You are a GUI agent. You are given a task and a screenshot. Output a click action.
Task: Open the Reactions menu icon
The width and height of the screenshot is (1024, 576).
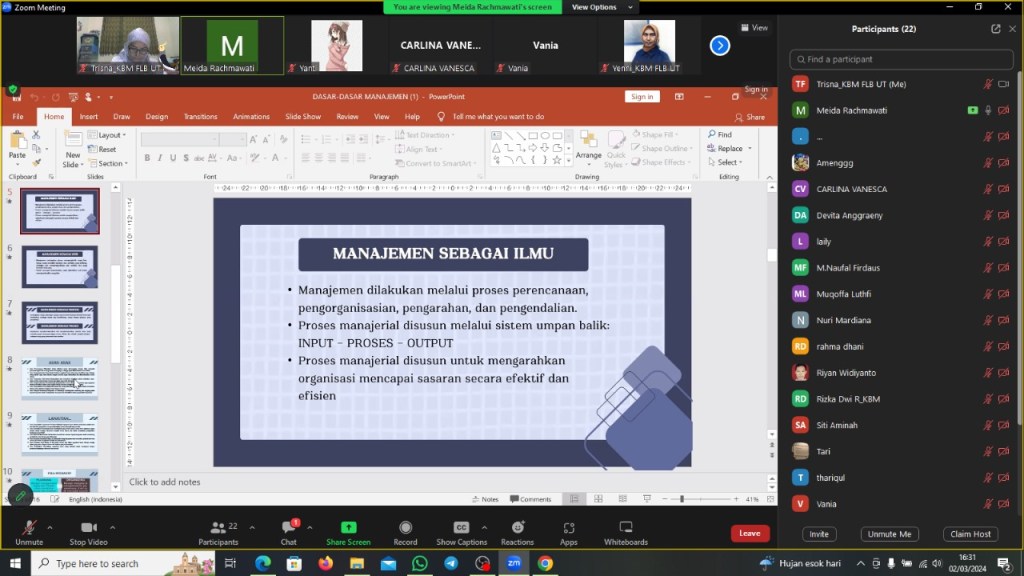pos(517,530)
